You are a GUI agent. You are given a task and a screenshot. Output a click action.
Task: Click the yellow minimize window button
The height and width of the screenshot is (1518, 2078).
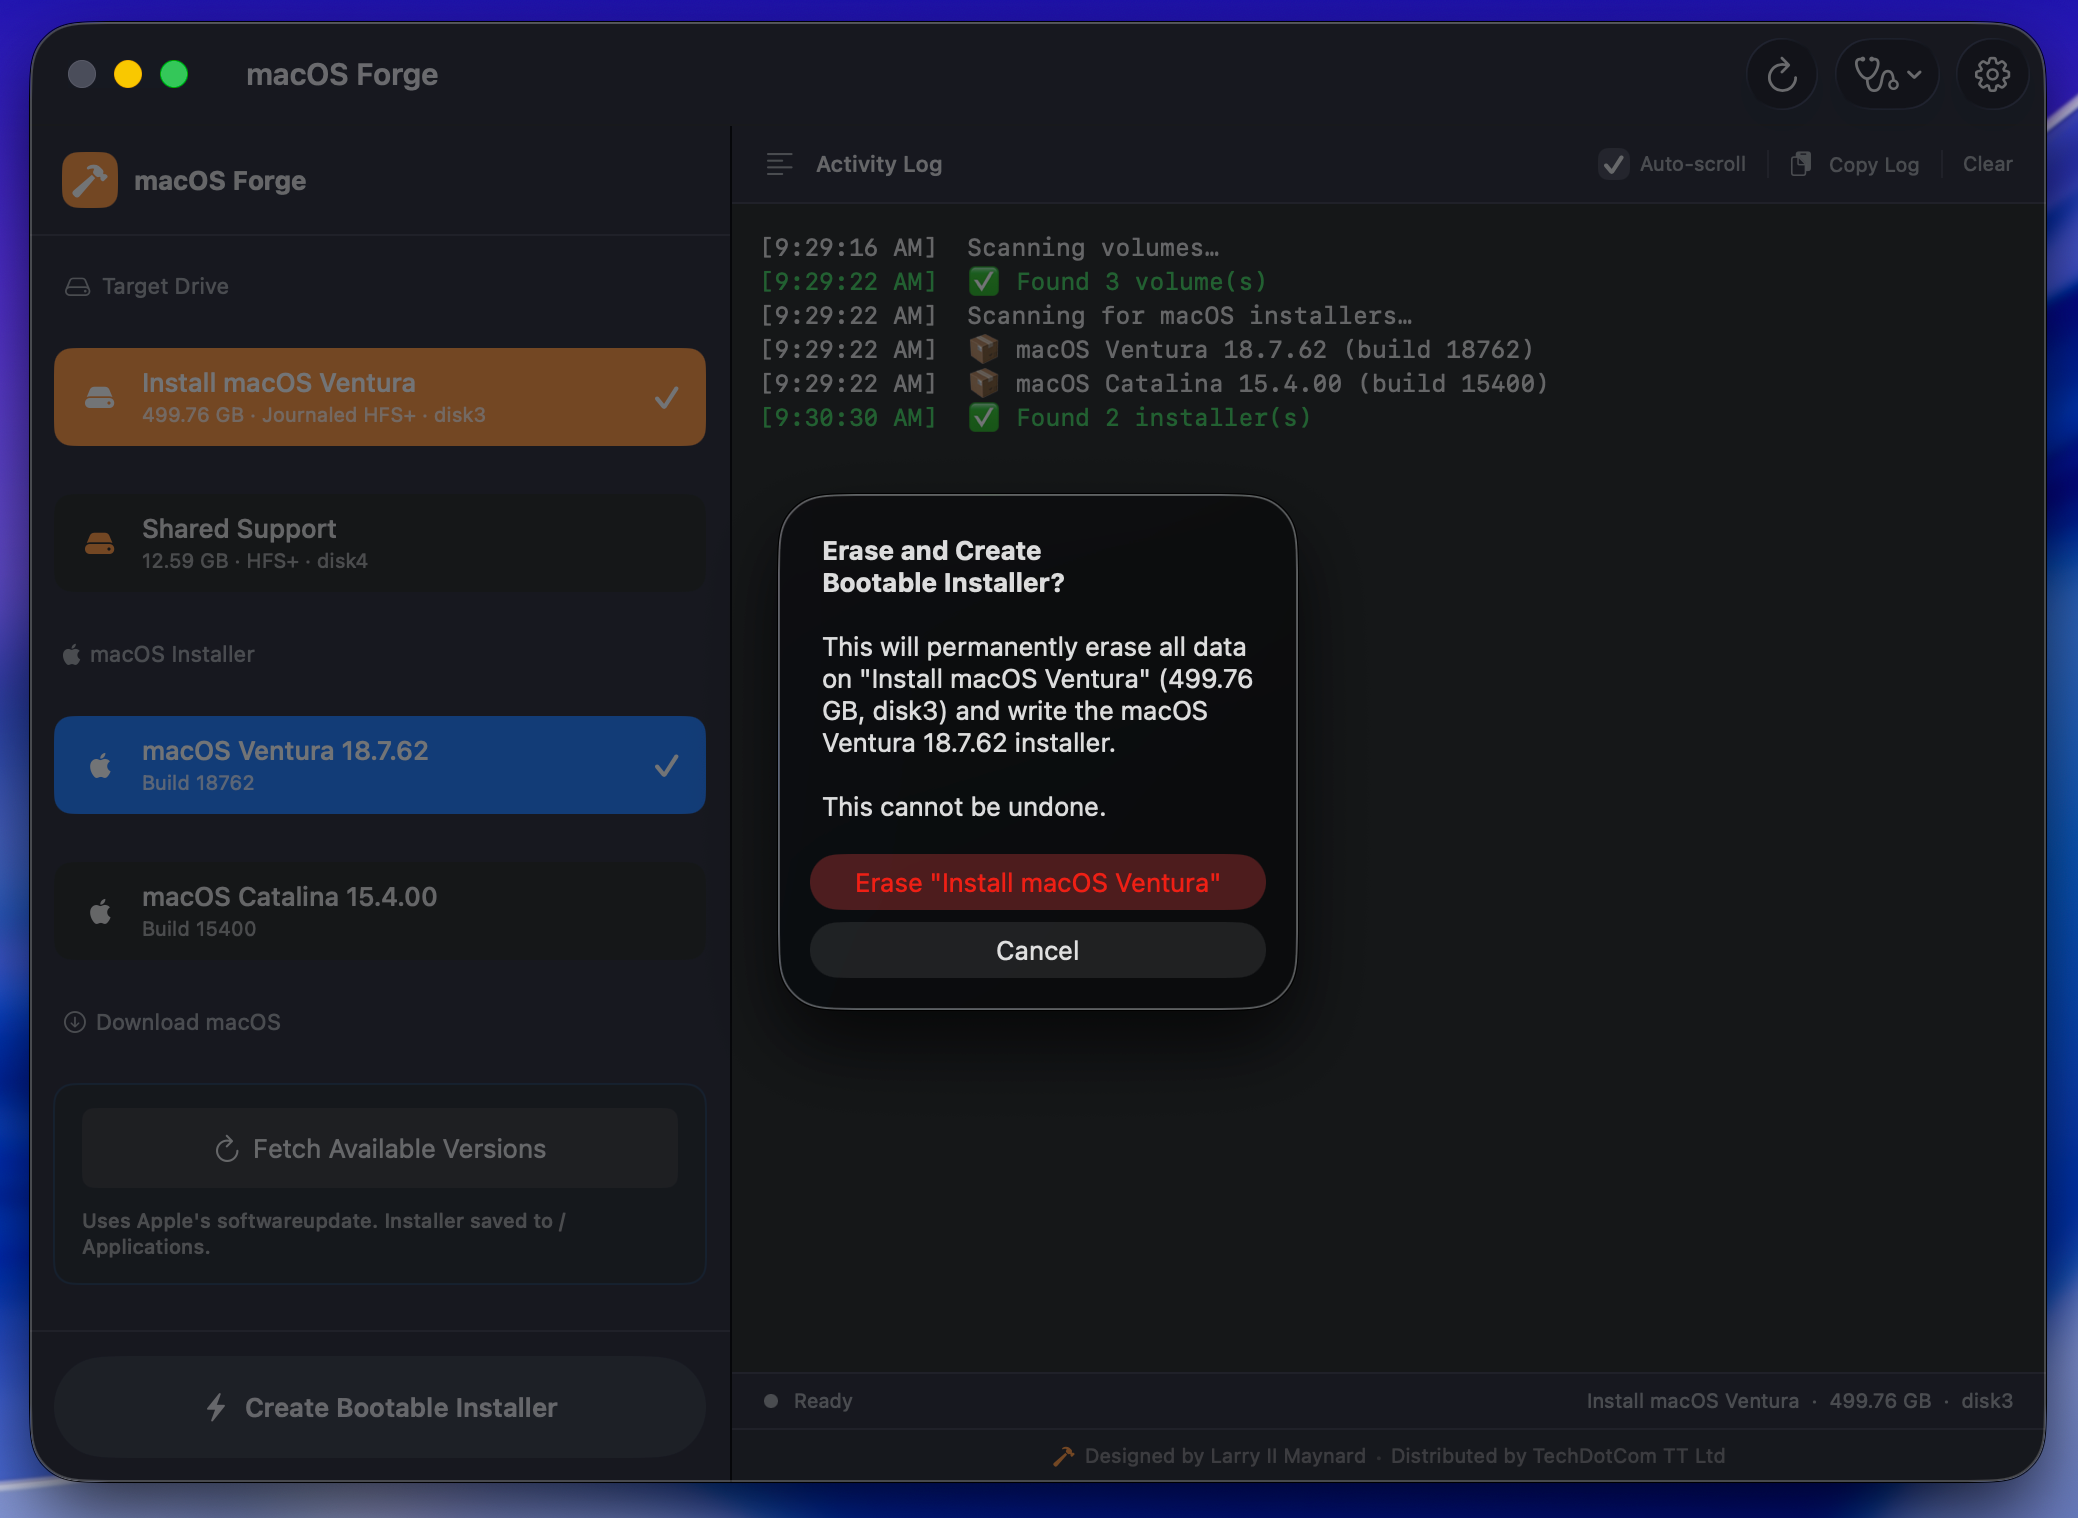(x=128, y=75)
